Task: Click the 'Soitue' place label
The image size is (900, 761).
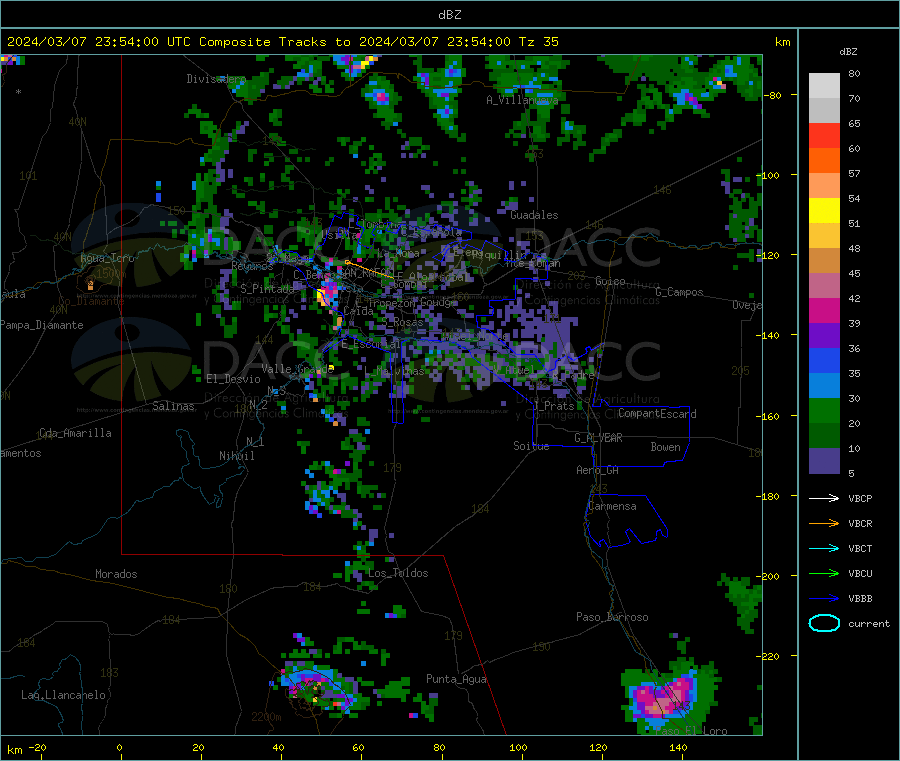Action: pyautogui.click(x=531, y=446)
